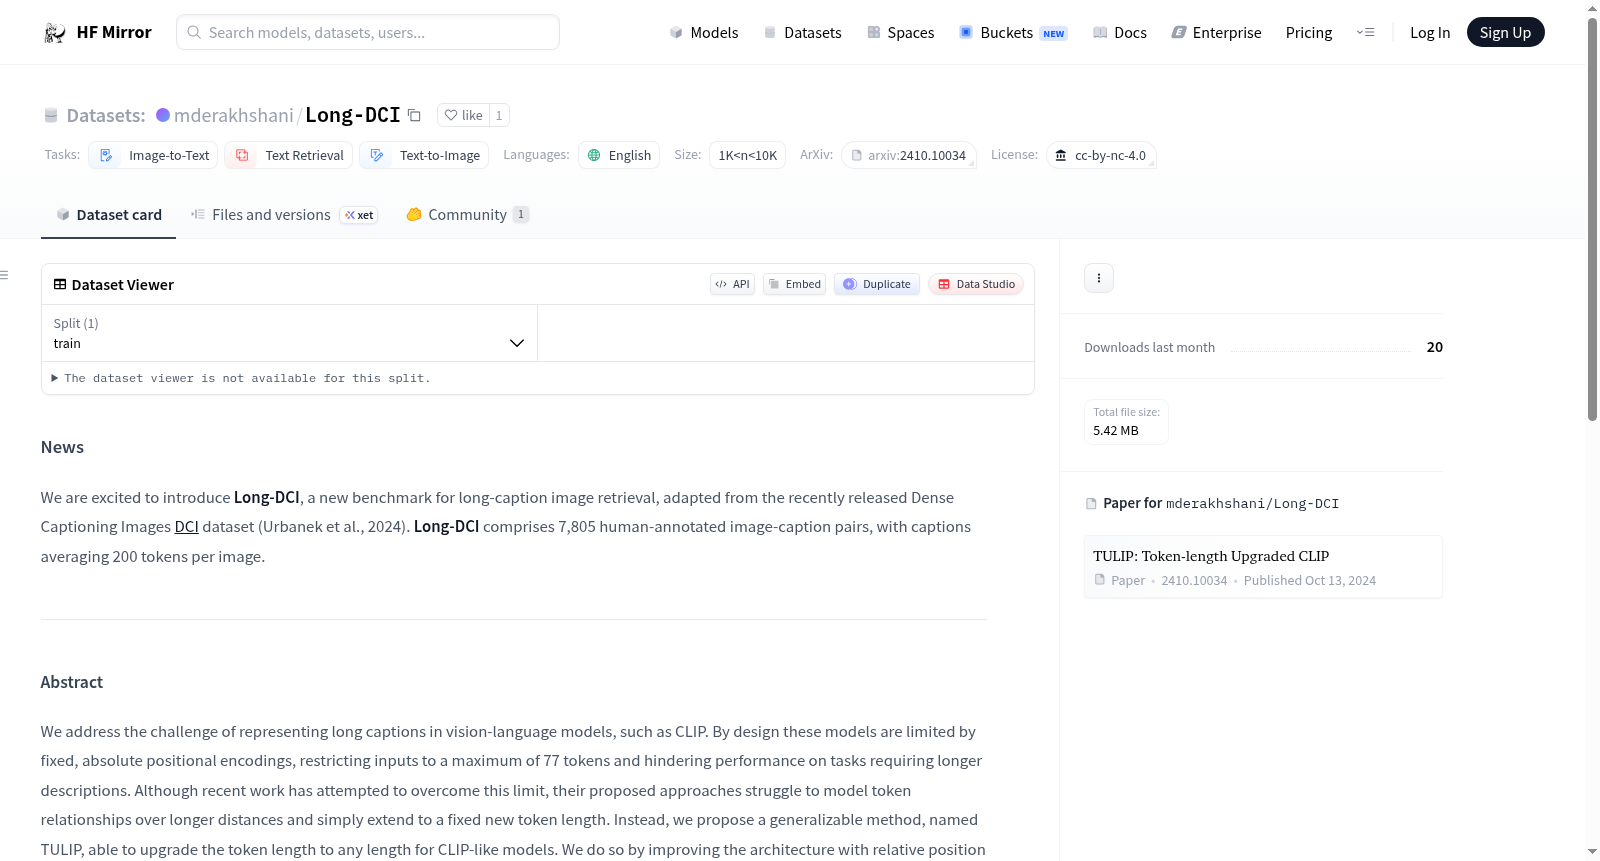Viewport: 1600px width, 861px height.
Task: Click the page vertical scrollbar
Action: coord(1592,220)
